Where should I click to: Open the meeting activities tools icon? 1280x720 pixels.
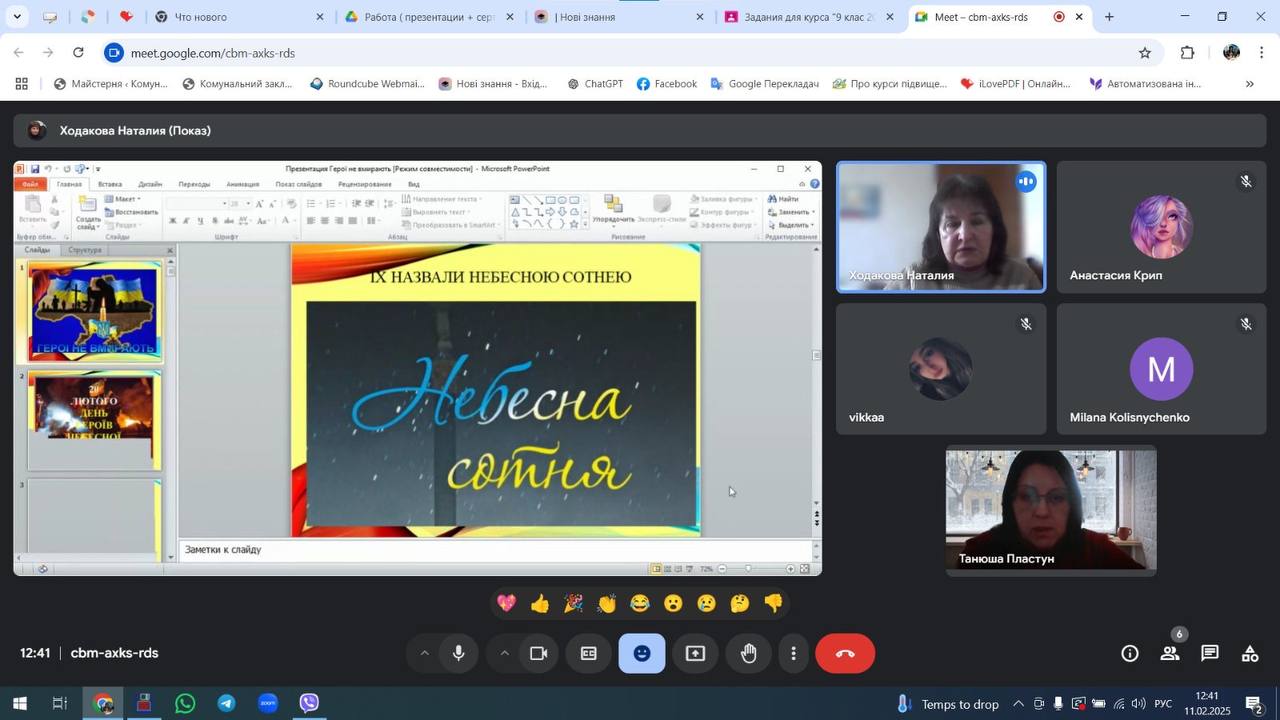click(1250, 654)
